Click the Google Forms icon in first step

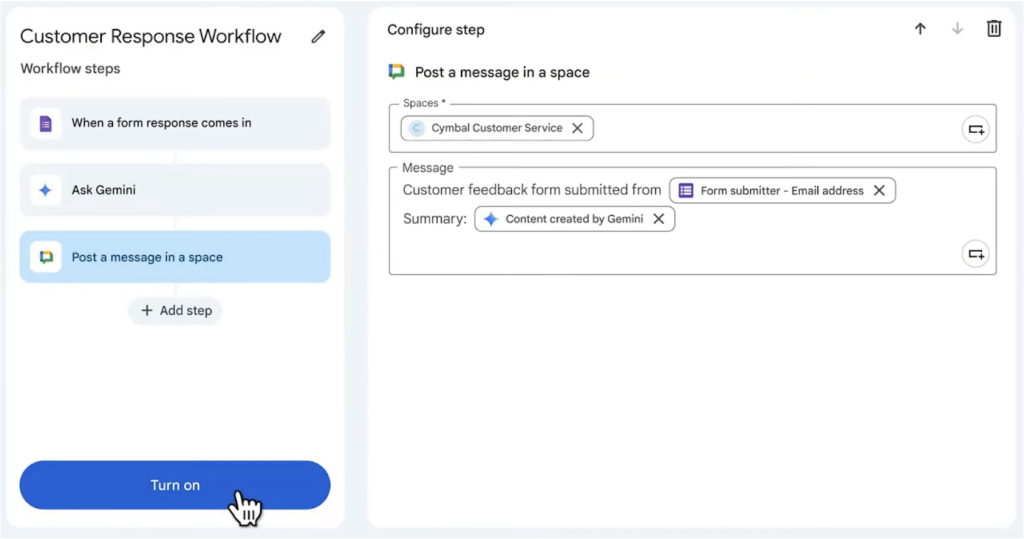pyautogui.click(x=45, y=123)
